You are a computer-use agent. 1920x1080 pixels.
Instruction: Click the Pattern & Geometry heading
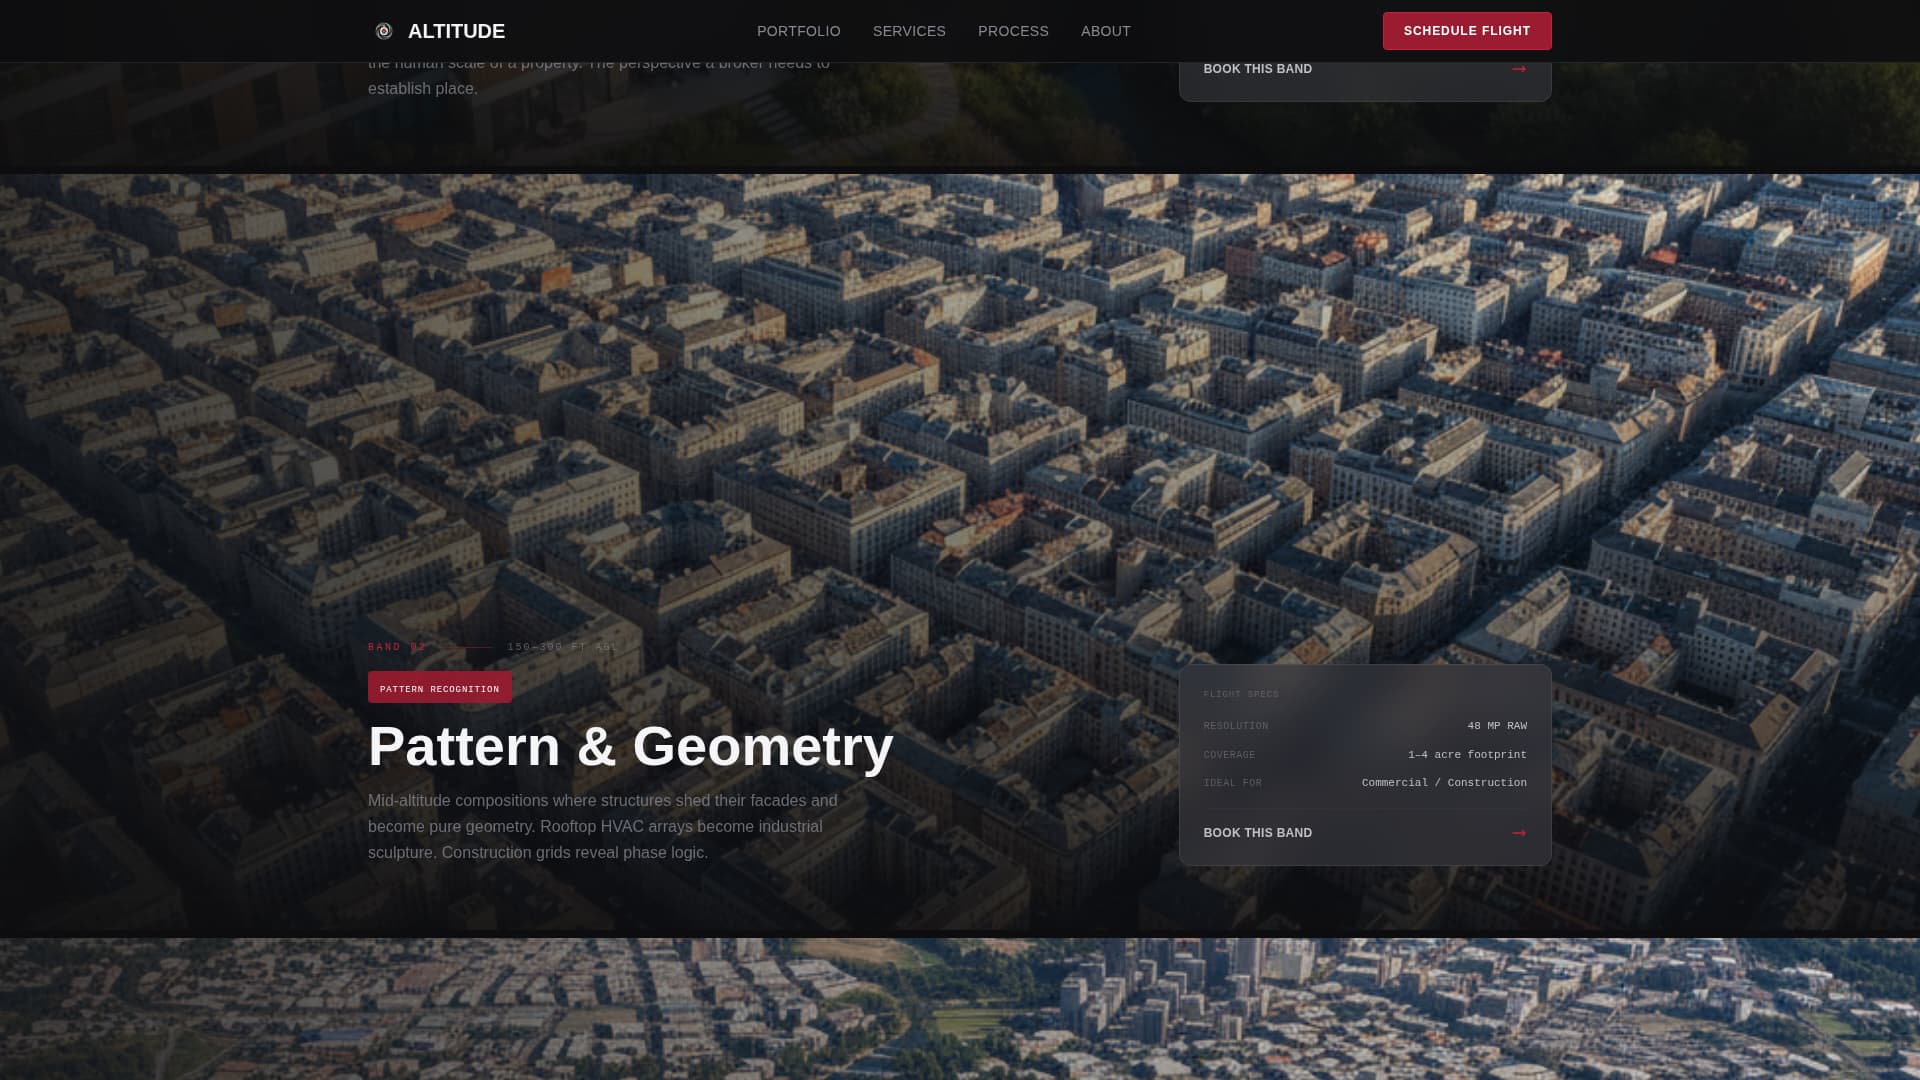(x=630, y=746)
